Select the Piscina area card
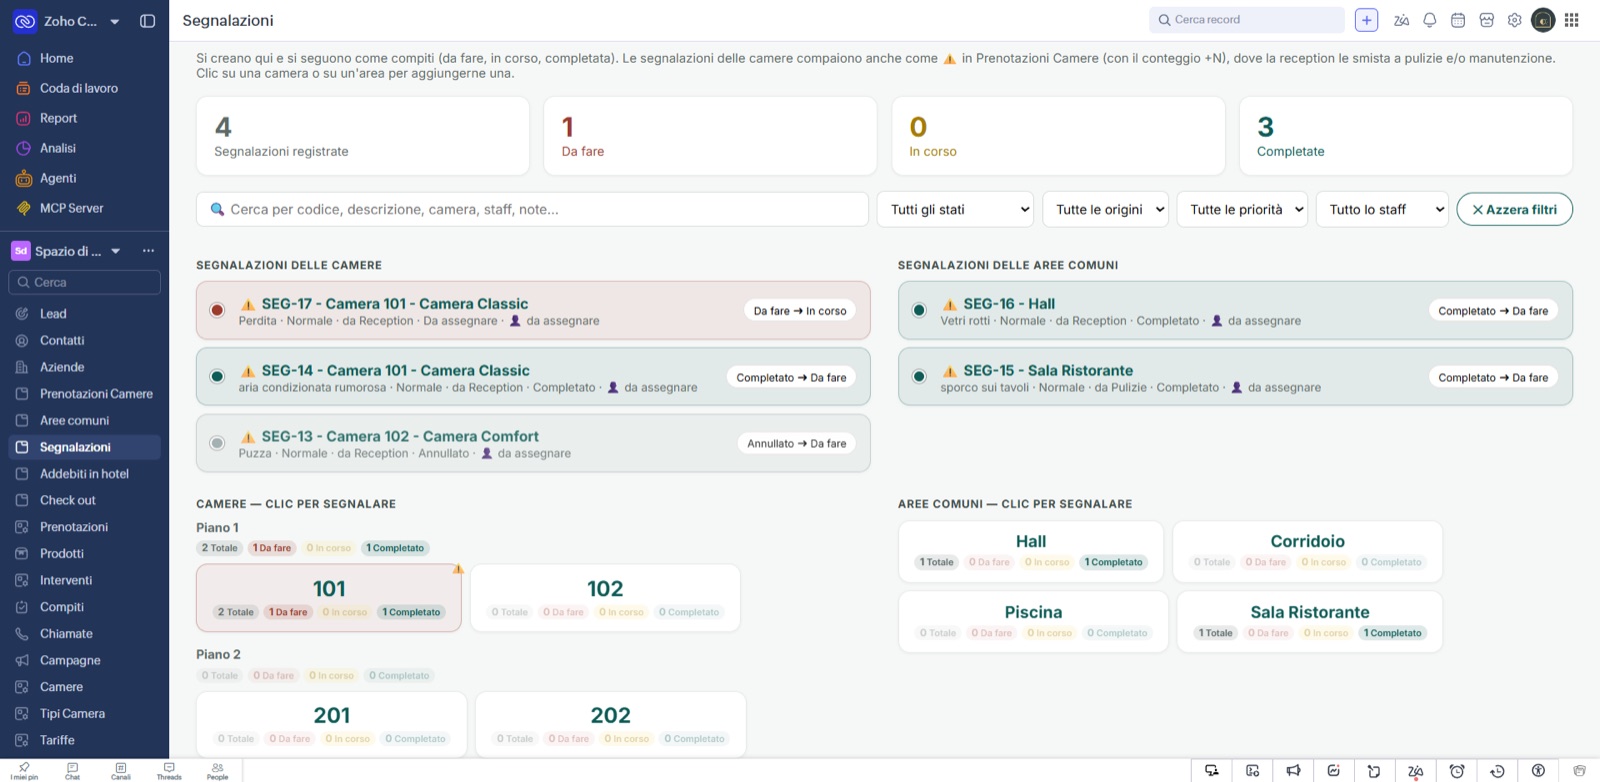Image resolution: width=1600 pixels, height=782 pixels. 1033,621
